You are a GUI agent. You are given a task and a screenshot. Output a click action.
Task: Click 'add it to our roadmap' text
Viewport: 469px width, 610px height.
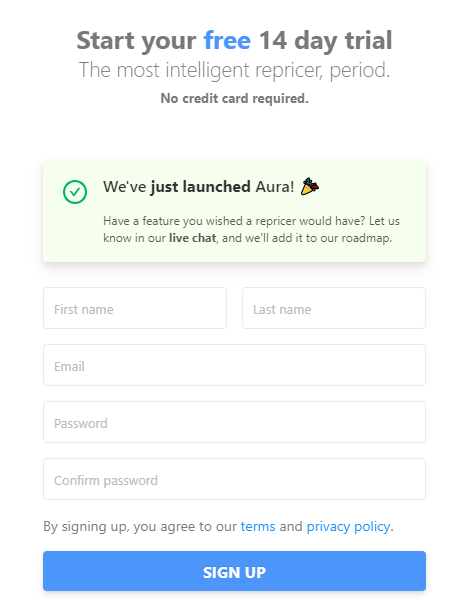[332, 238]
